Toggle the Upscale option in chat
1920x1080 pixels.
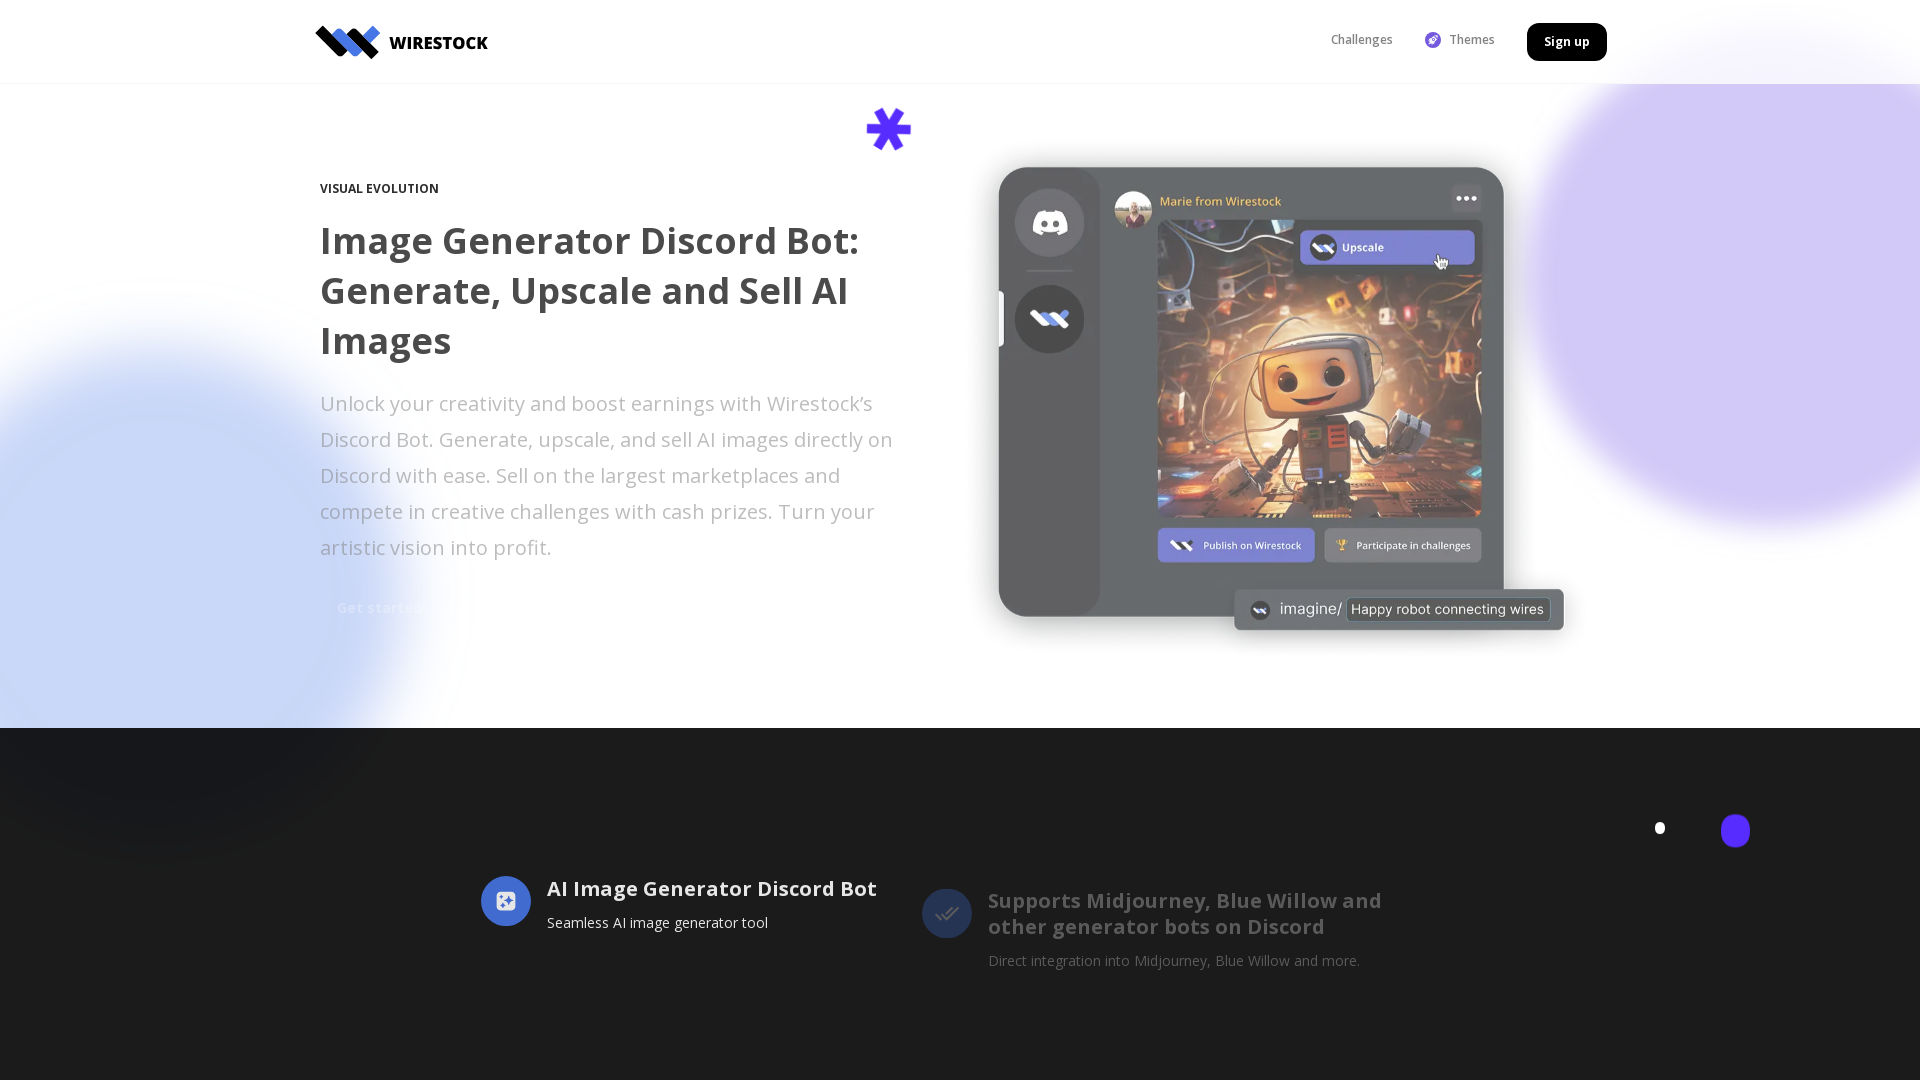pyautogui.click(x=1387, y=247)
